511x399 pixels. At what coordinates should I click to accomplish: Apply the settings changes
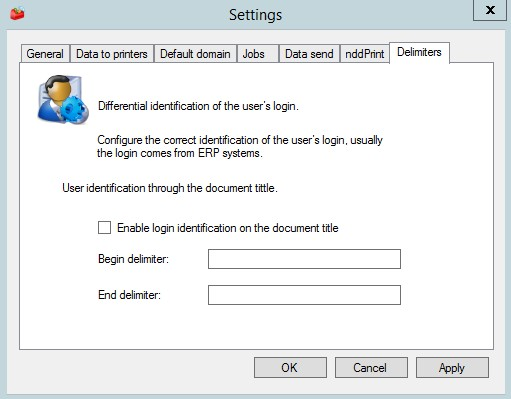point(452,368)
